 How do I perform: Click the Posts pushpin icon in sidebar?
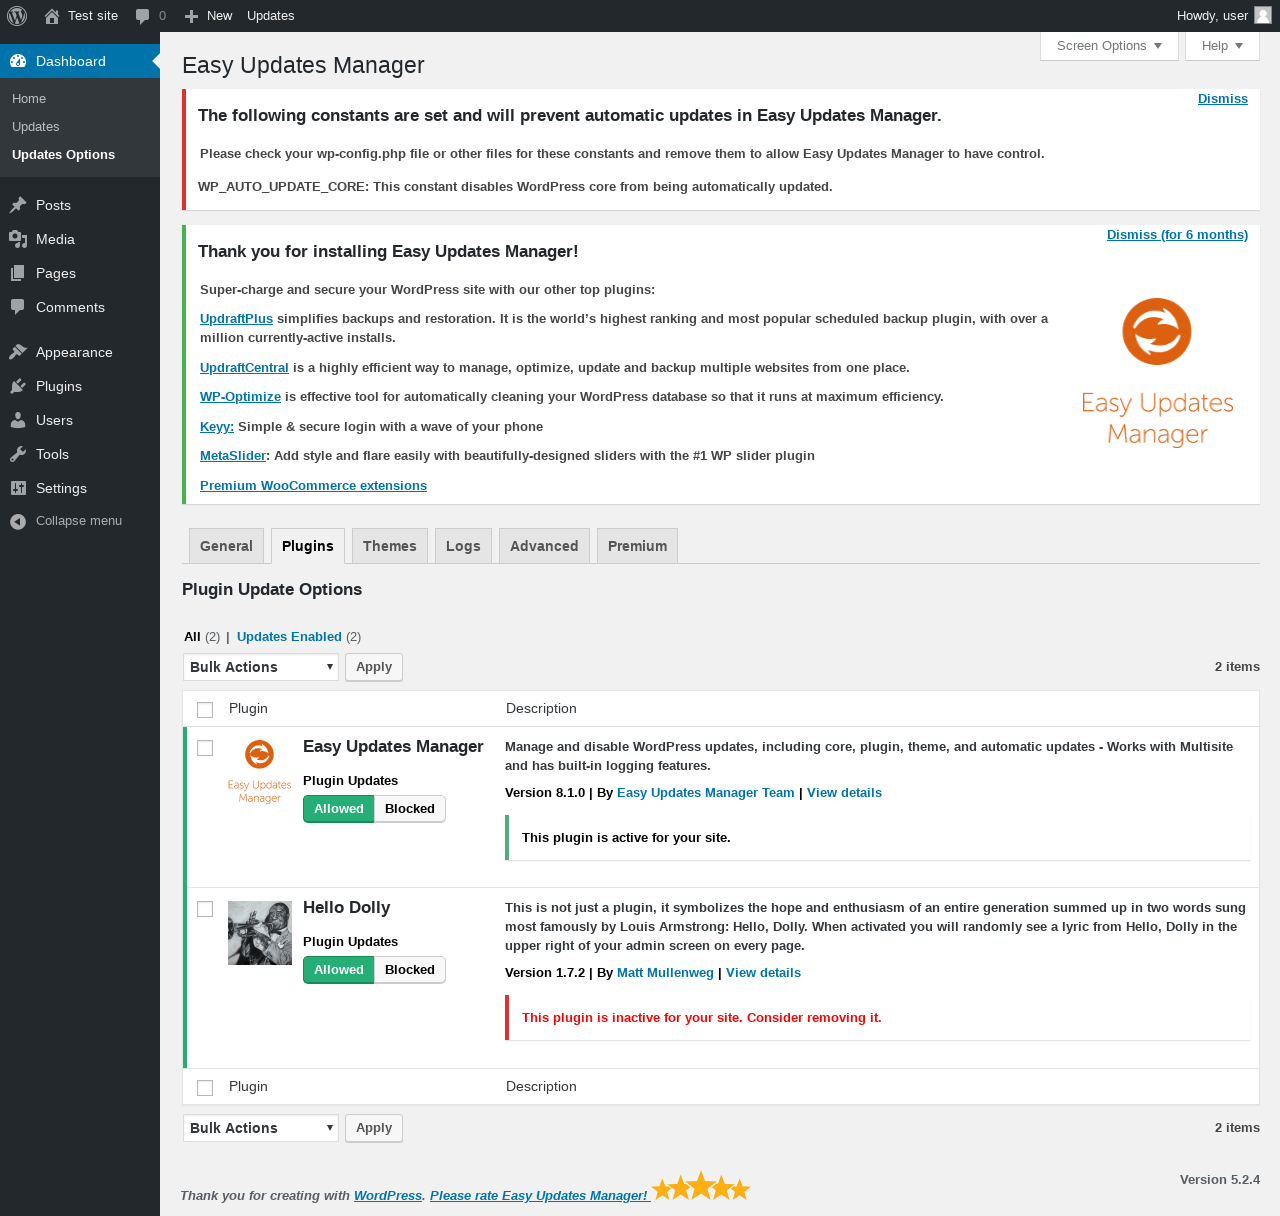[x=18, y=205]
